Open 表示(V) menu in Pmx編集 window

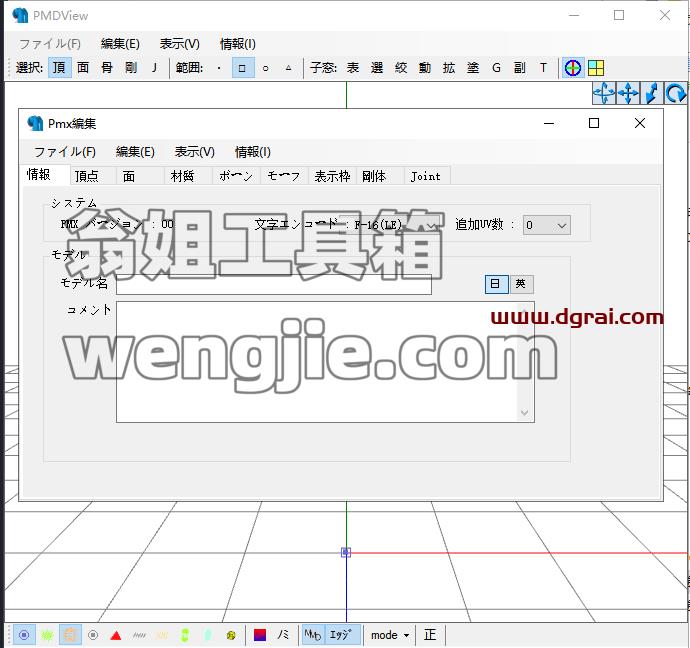(x=195, y=152)
